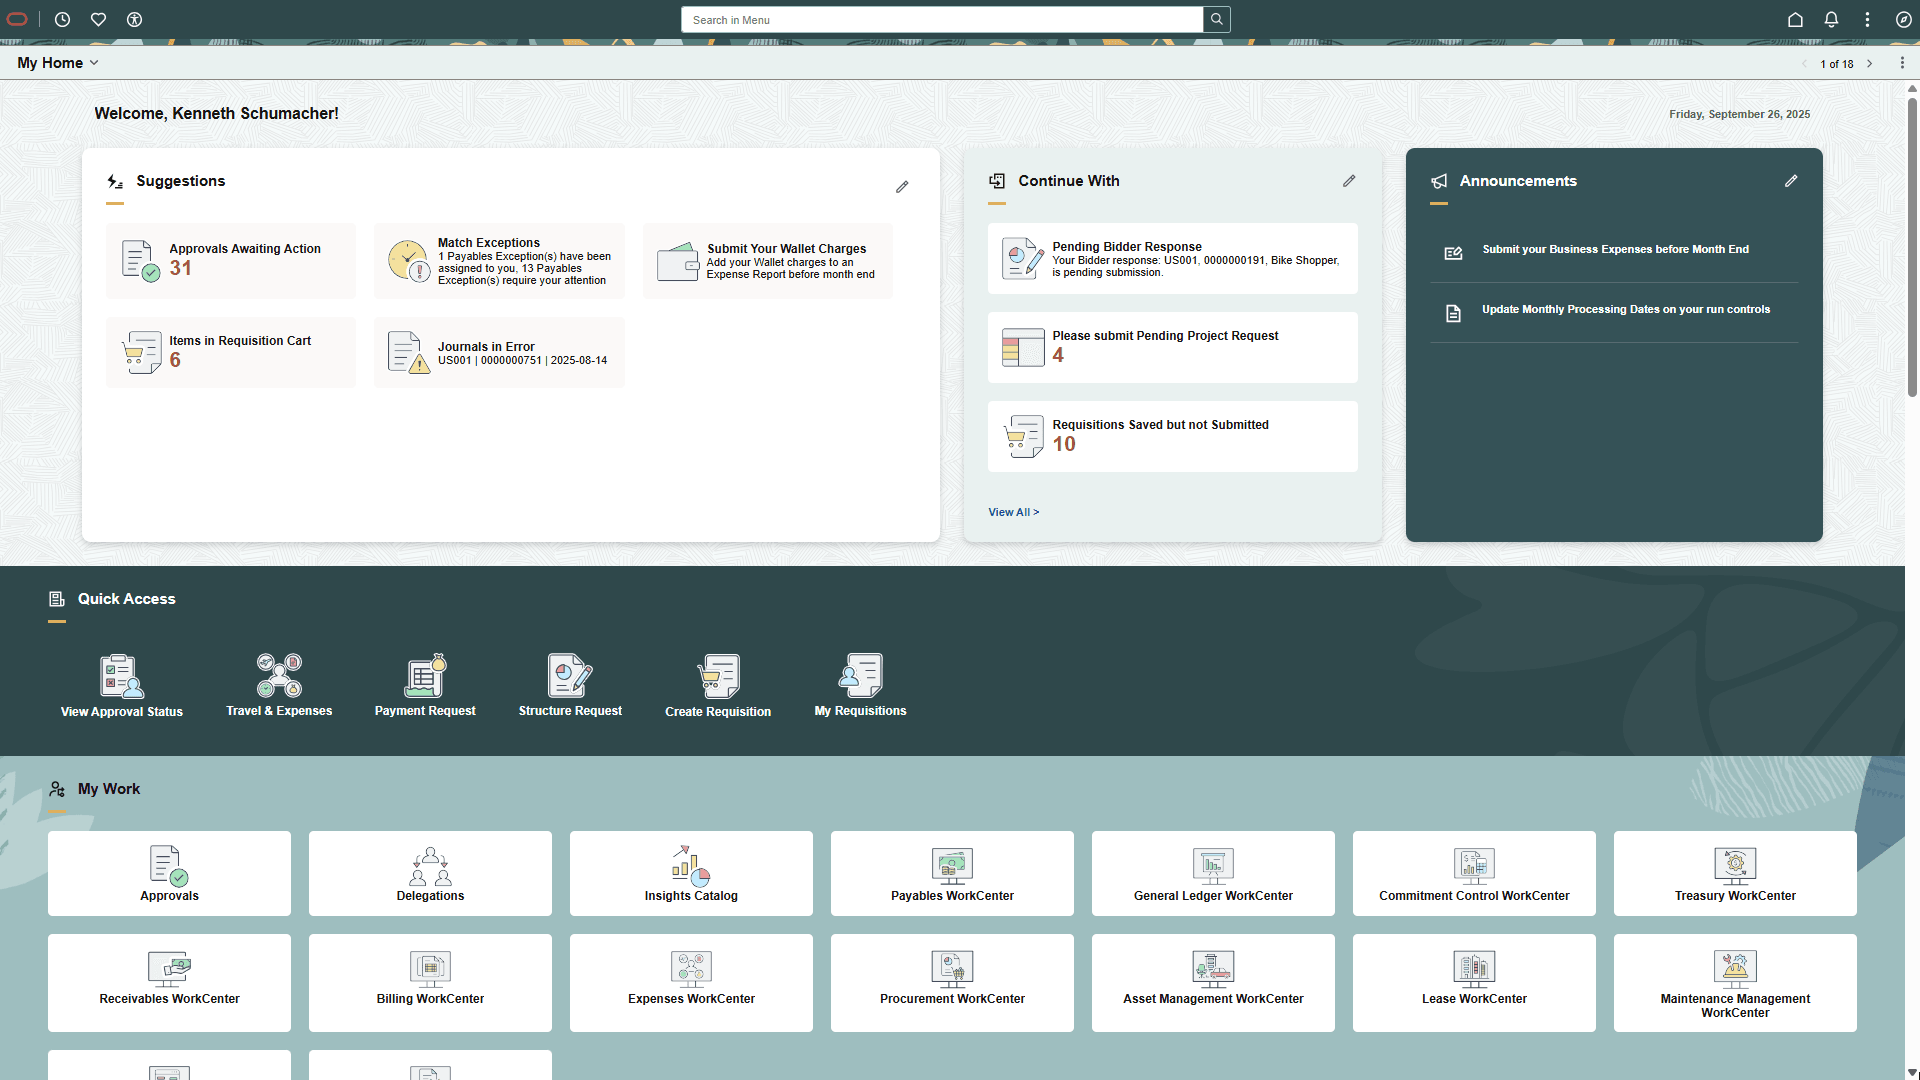Open notifications with the bell icon
This screenshot has width=1920, height=1080.
(1831, 19)
